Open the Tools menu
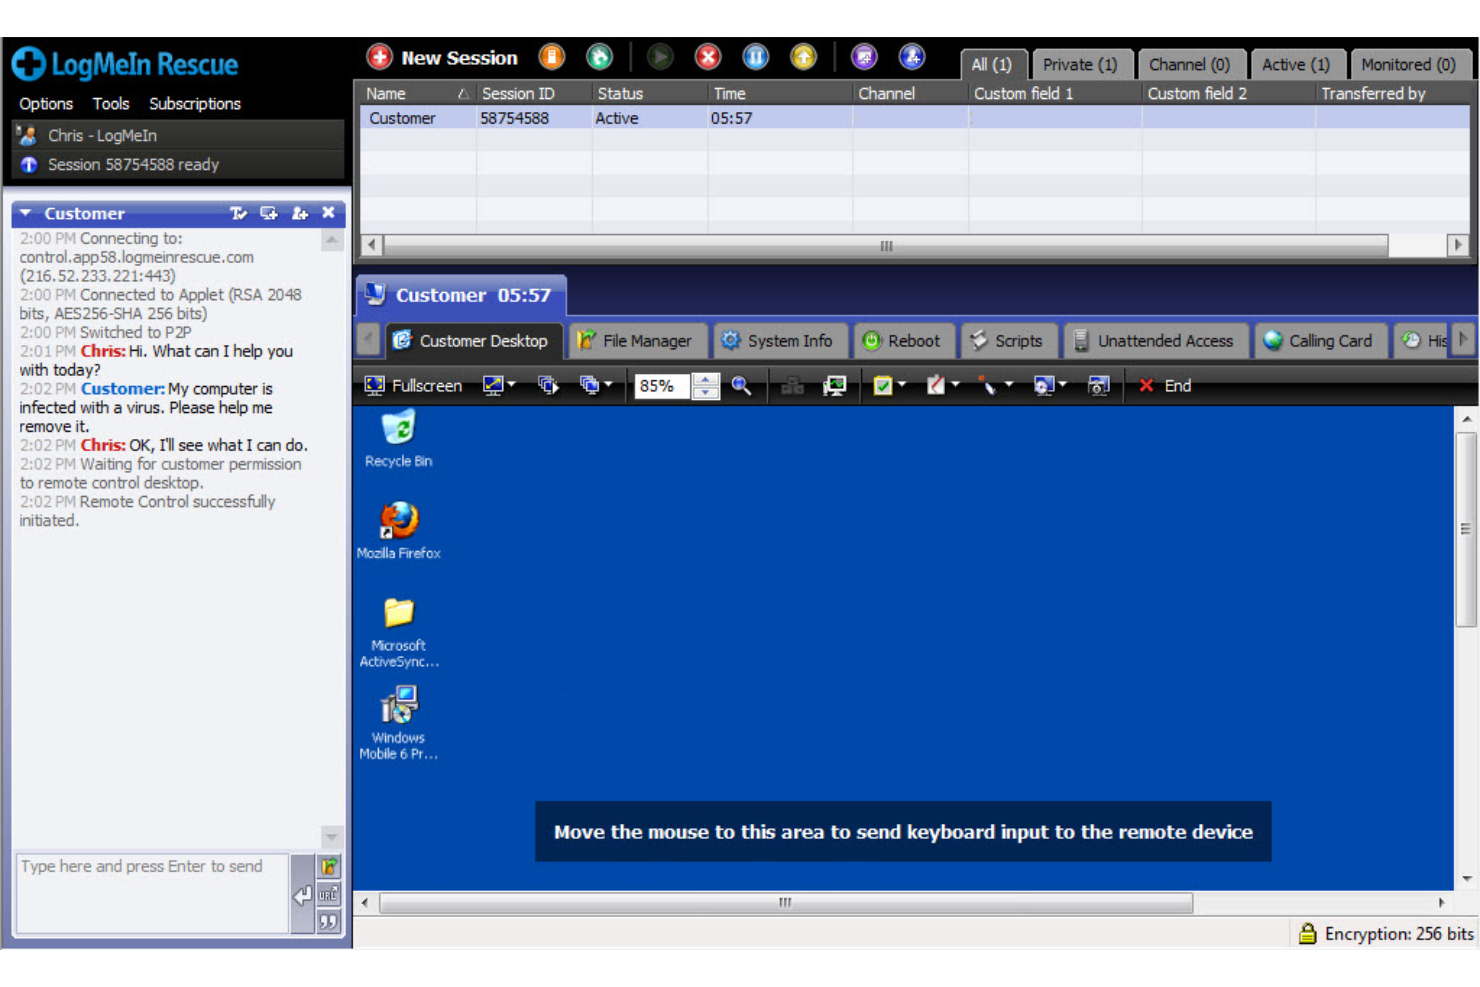The height and width of the screenshot is (987, 1480). [110, 104]
